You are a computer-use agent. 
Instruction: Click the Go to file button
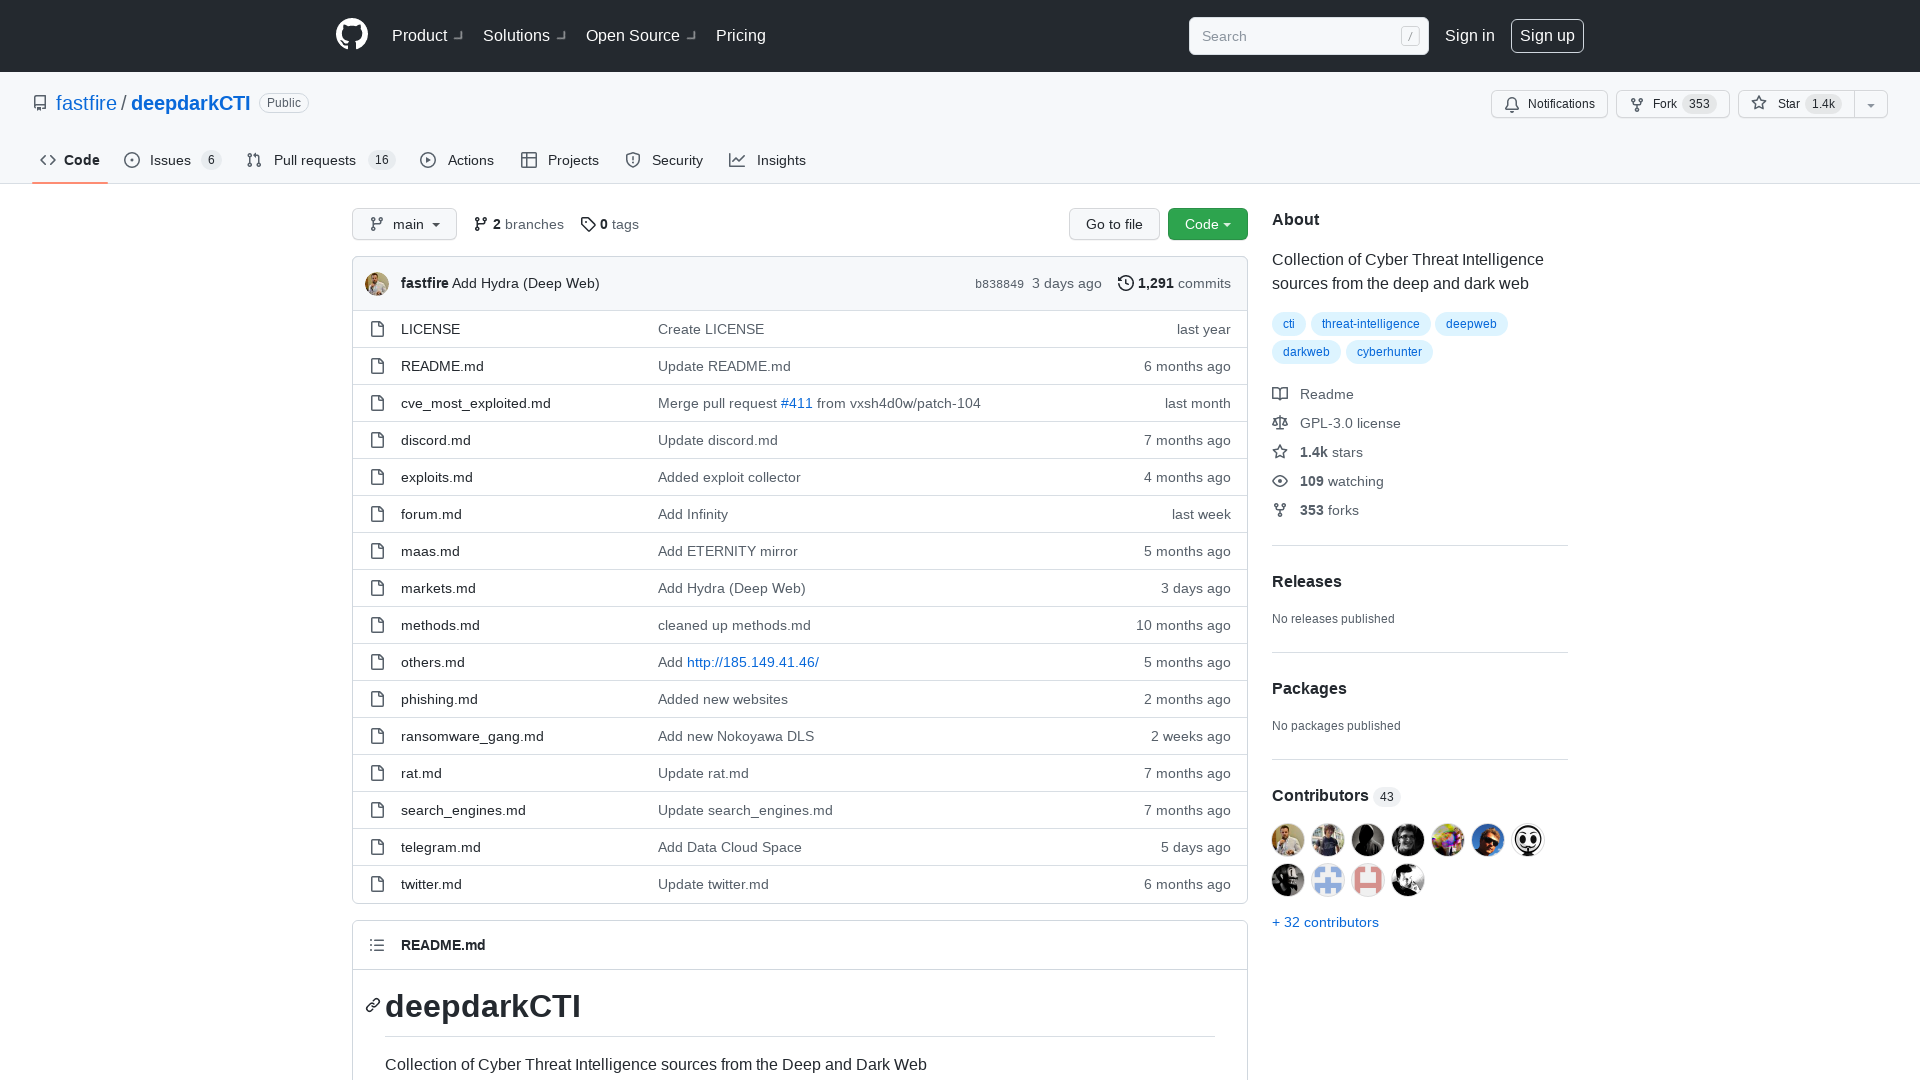pos(1114,224)
